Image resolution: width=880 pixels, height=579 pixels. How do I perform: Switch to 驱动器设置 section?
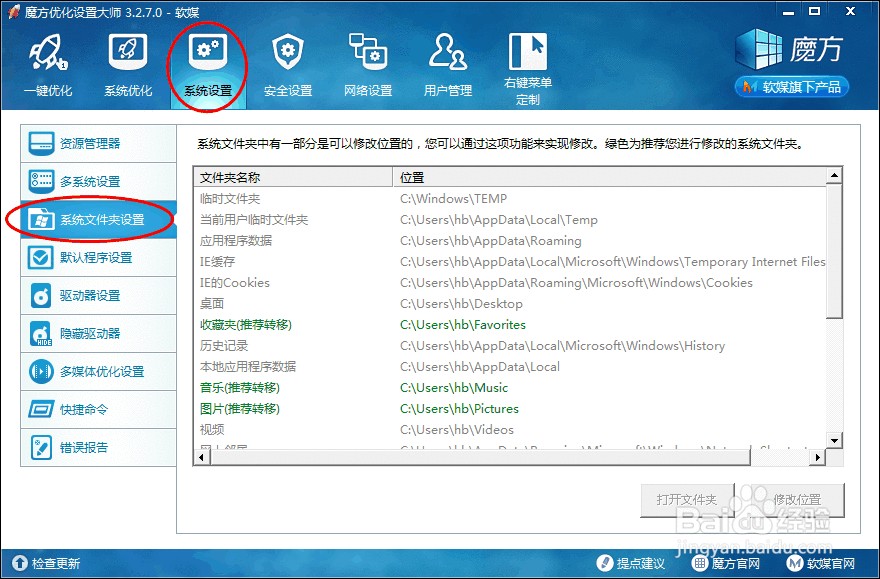click(99, 296)
